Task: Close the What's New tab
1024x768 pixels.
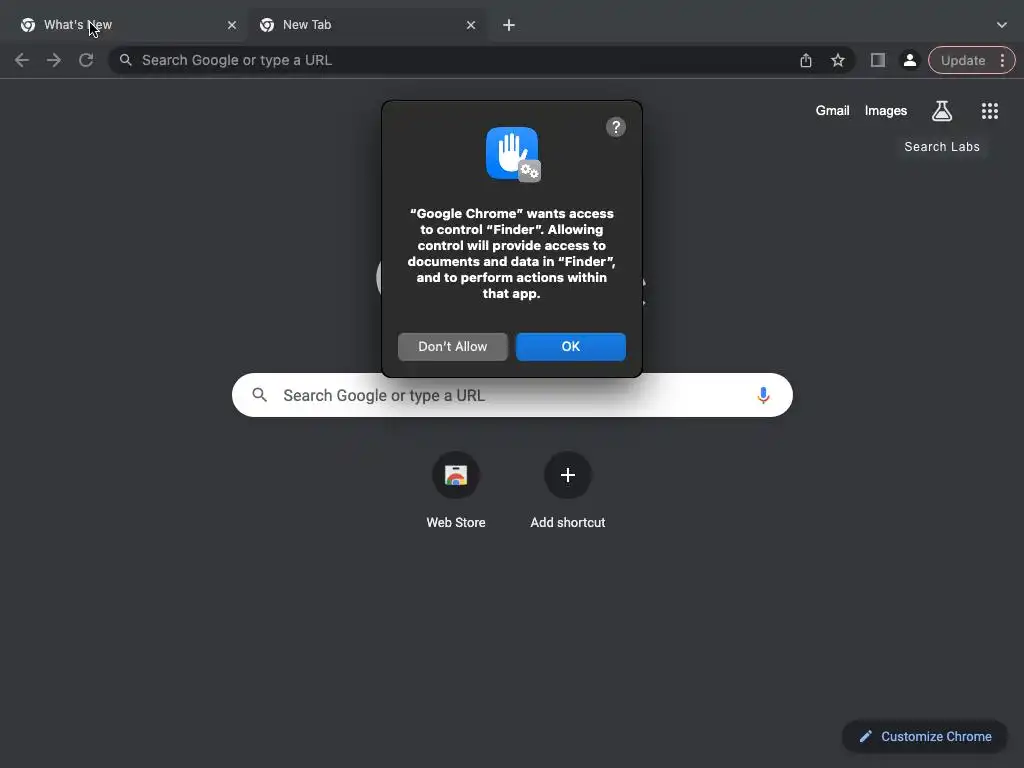Action: [x=232, y=25]
